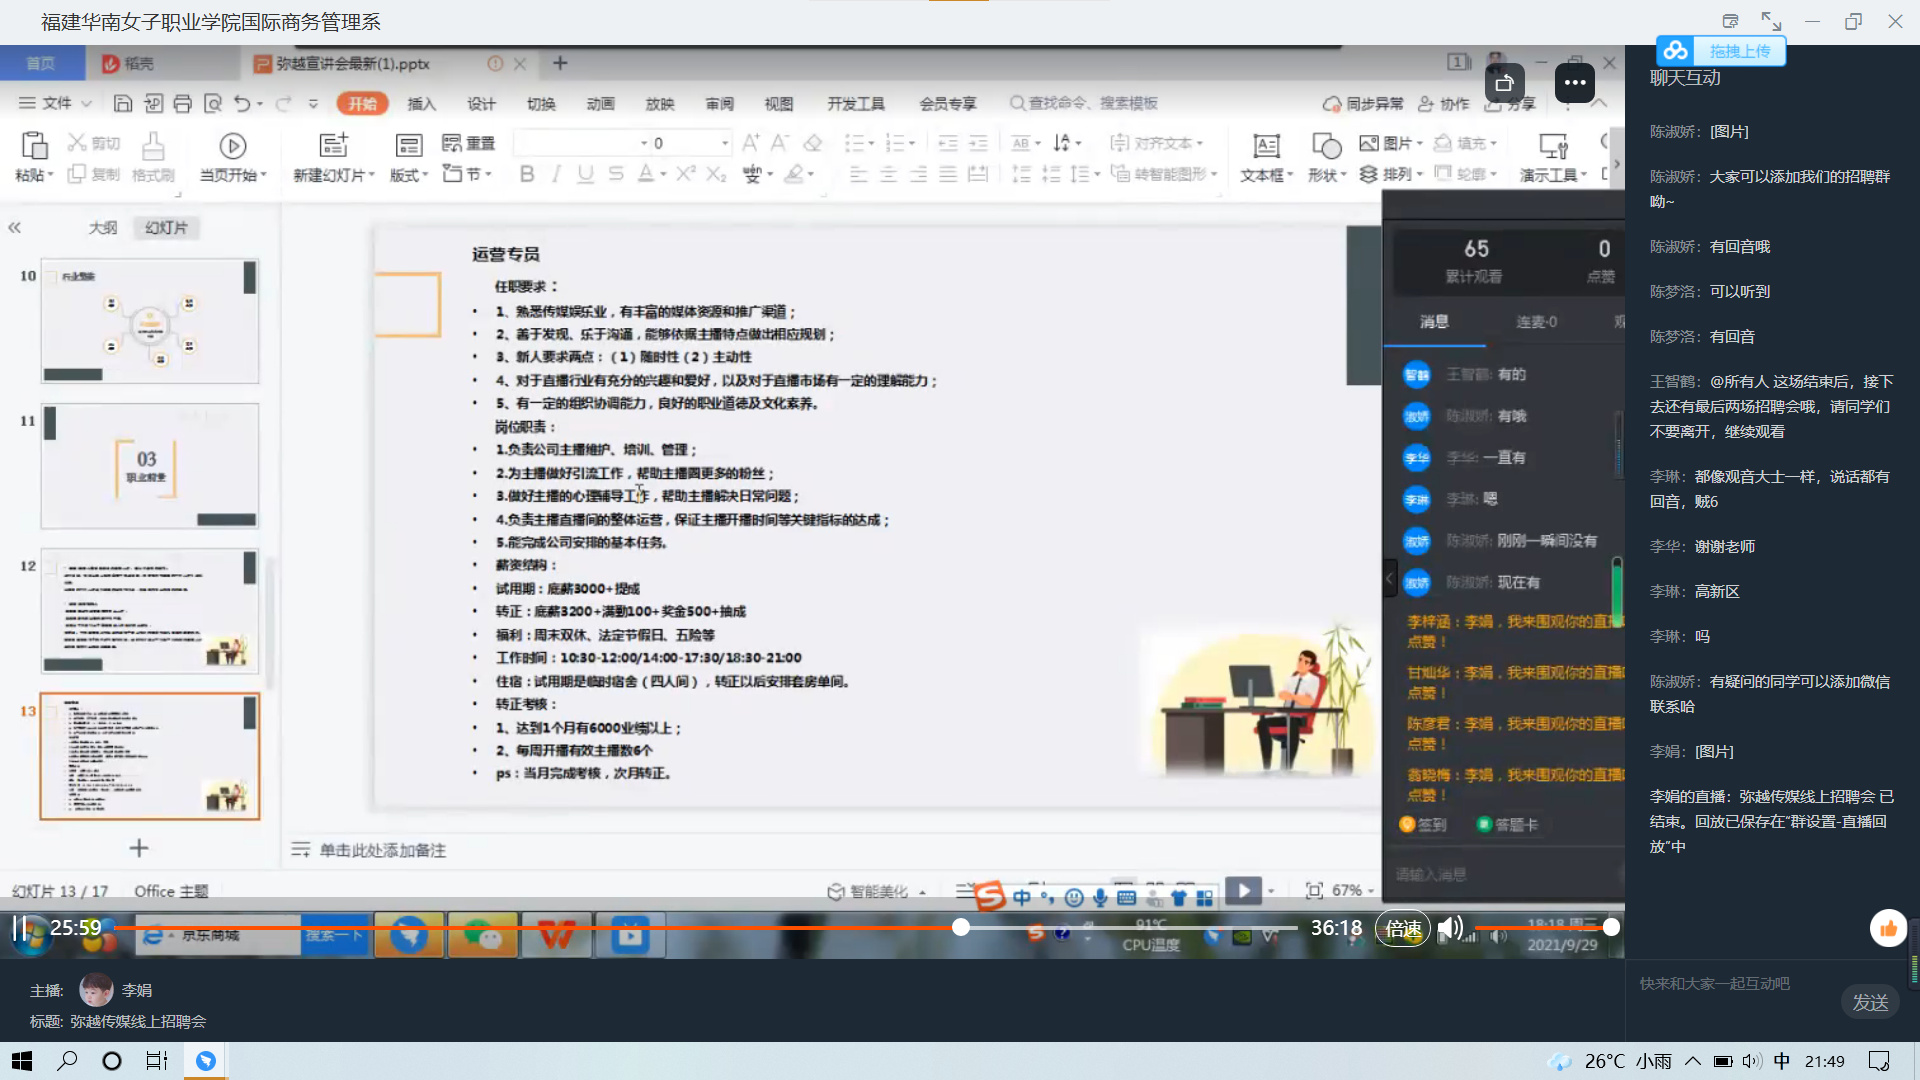Start slideshow with the play icon
This screenshot has height=1080, width=1920.
coord(1243,890)
